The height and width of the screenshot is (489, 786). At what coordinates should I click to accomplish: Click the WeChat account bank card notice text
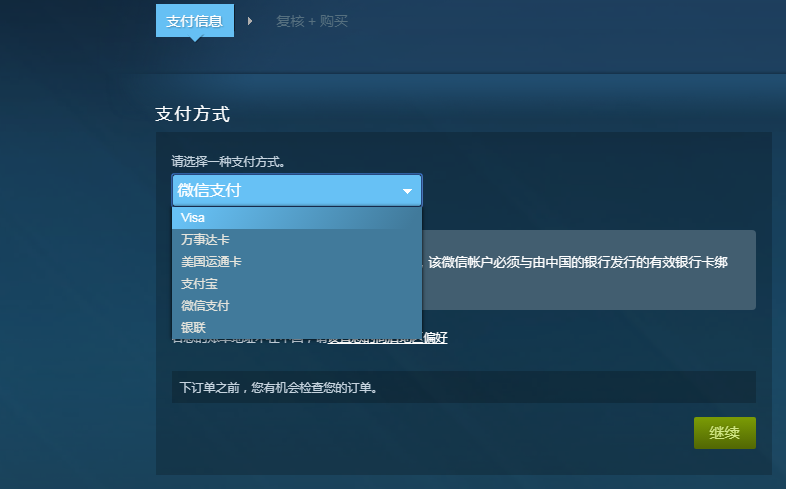click(x=577, y=263)
